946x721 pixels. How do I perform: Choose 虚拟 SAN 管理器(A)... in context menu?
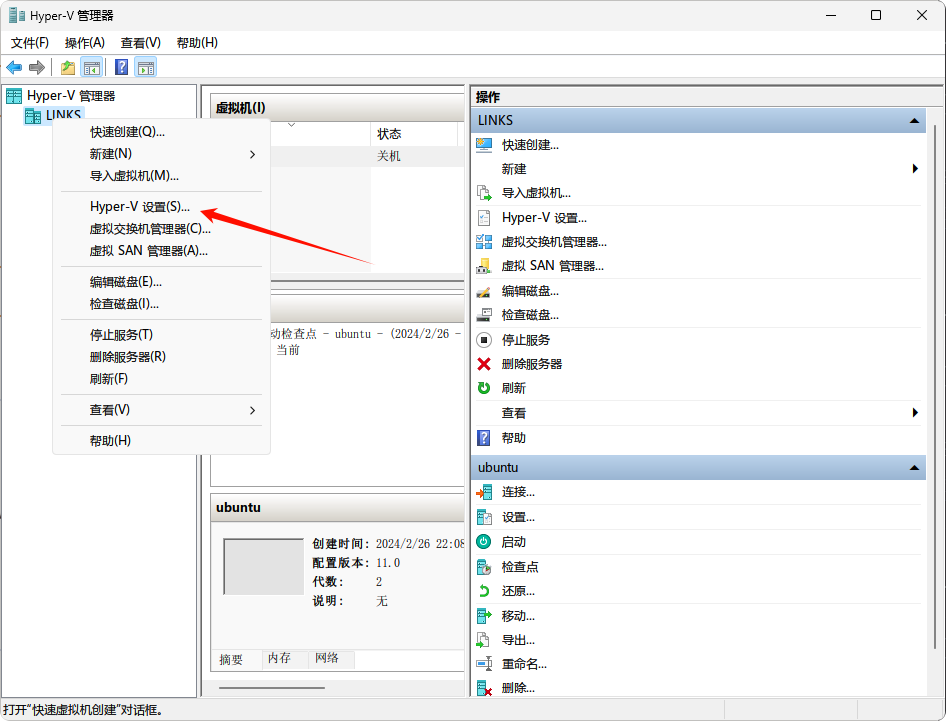(162, 251)
